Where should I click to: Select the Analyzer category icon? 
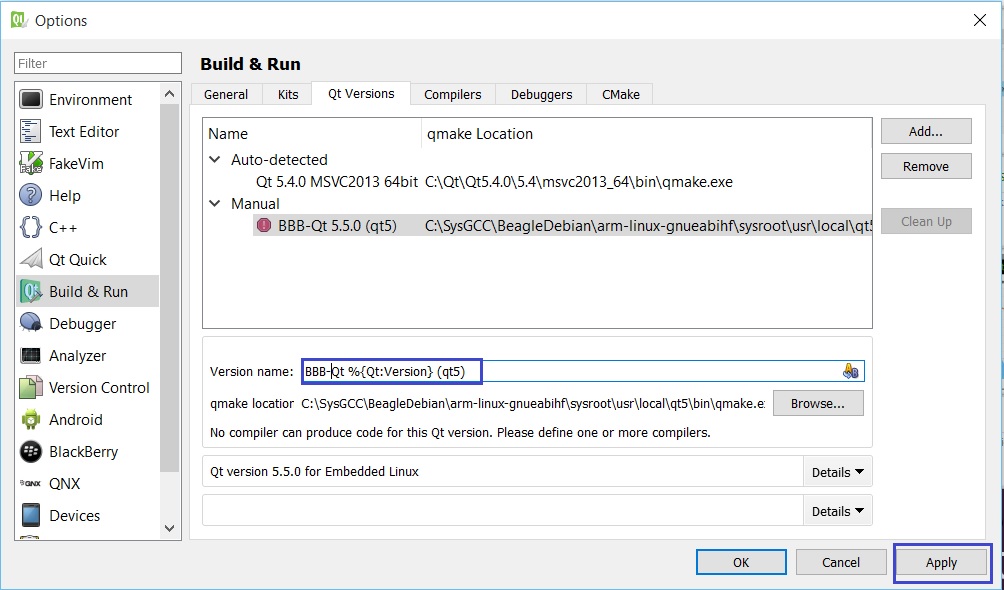[31, 356]
